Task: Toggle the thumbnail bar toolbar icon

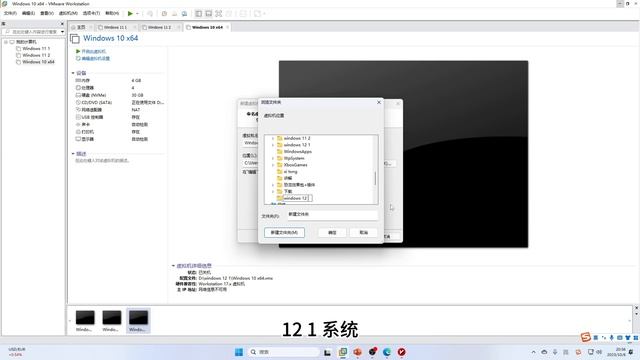Action: [209, 13]
